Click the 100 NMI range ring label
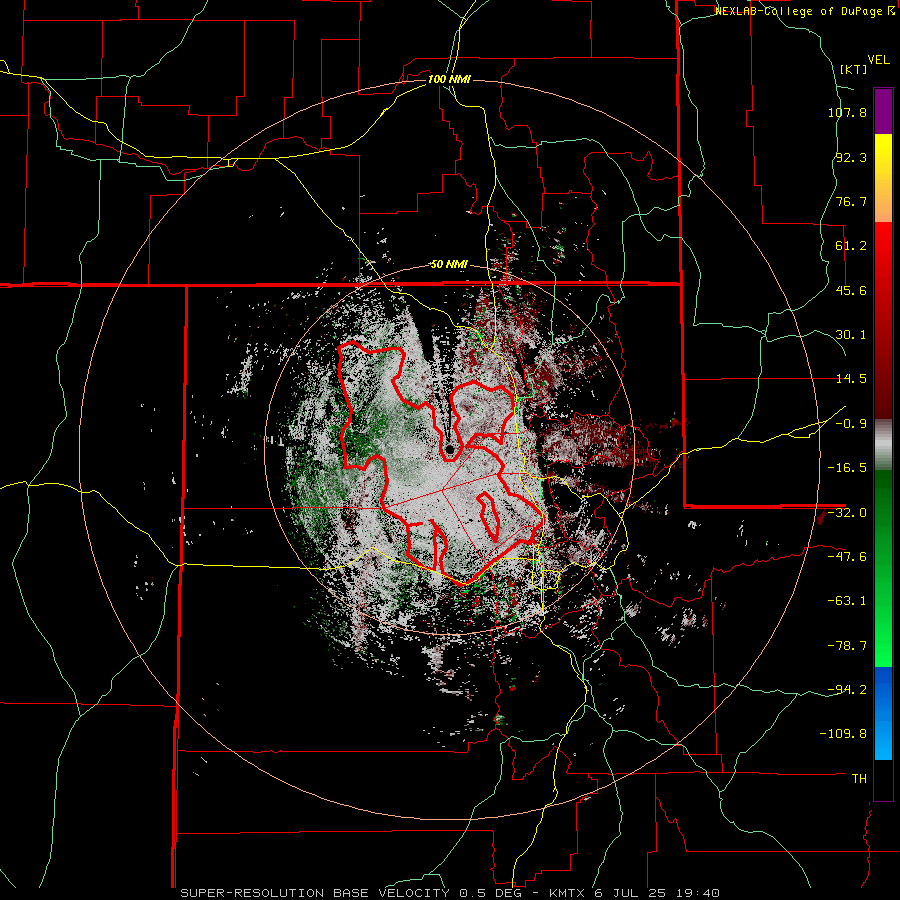This screenshot has height=900, width=900. coord(449,79)
